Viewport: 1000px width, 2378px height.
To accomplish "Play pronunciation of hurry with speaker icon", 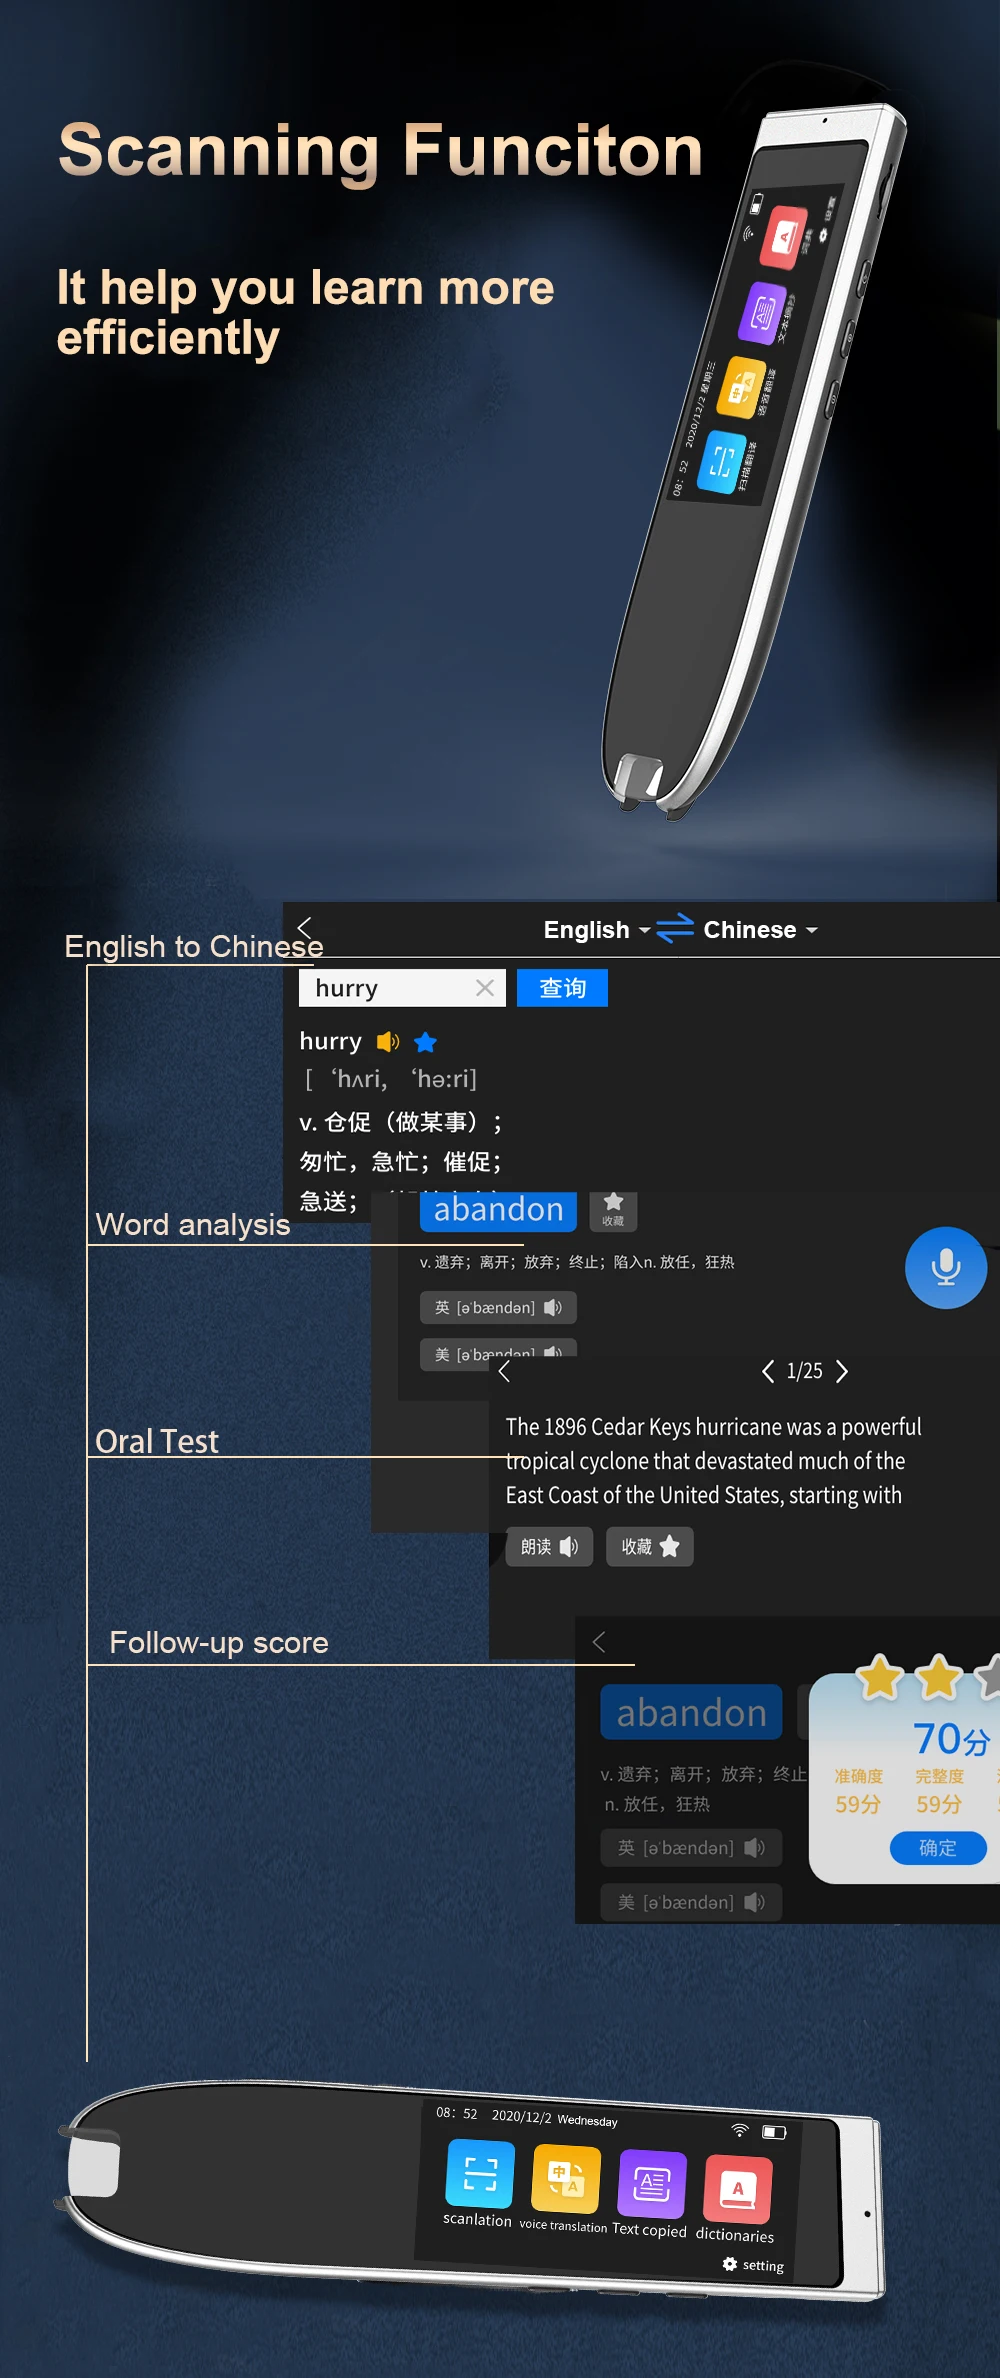I will [388, 1042].
